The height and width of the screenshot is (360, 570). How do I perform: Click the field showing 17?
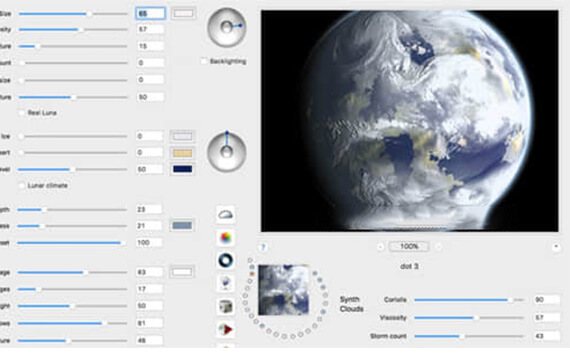[x=149, y=289]
